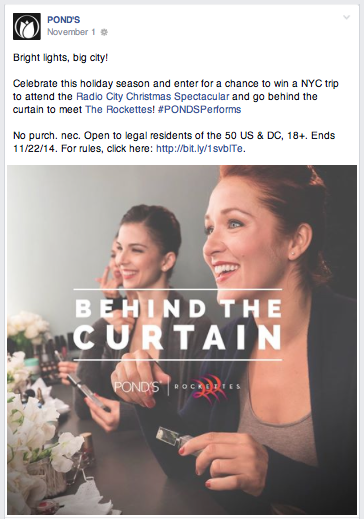The image size is (364, 519).
Task: Click the POND'S tulip profile picture
Action: [27, 26]
